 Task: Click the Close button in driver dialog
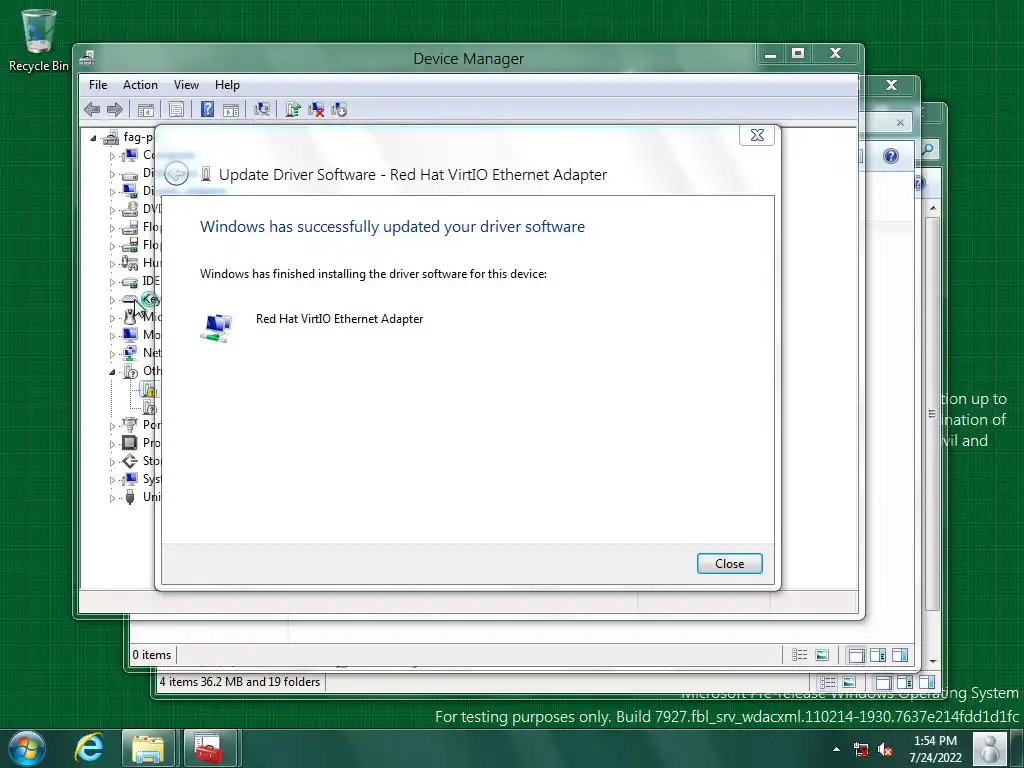point(729,564)
